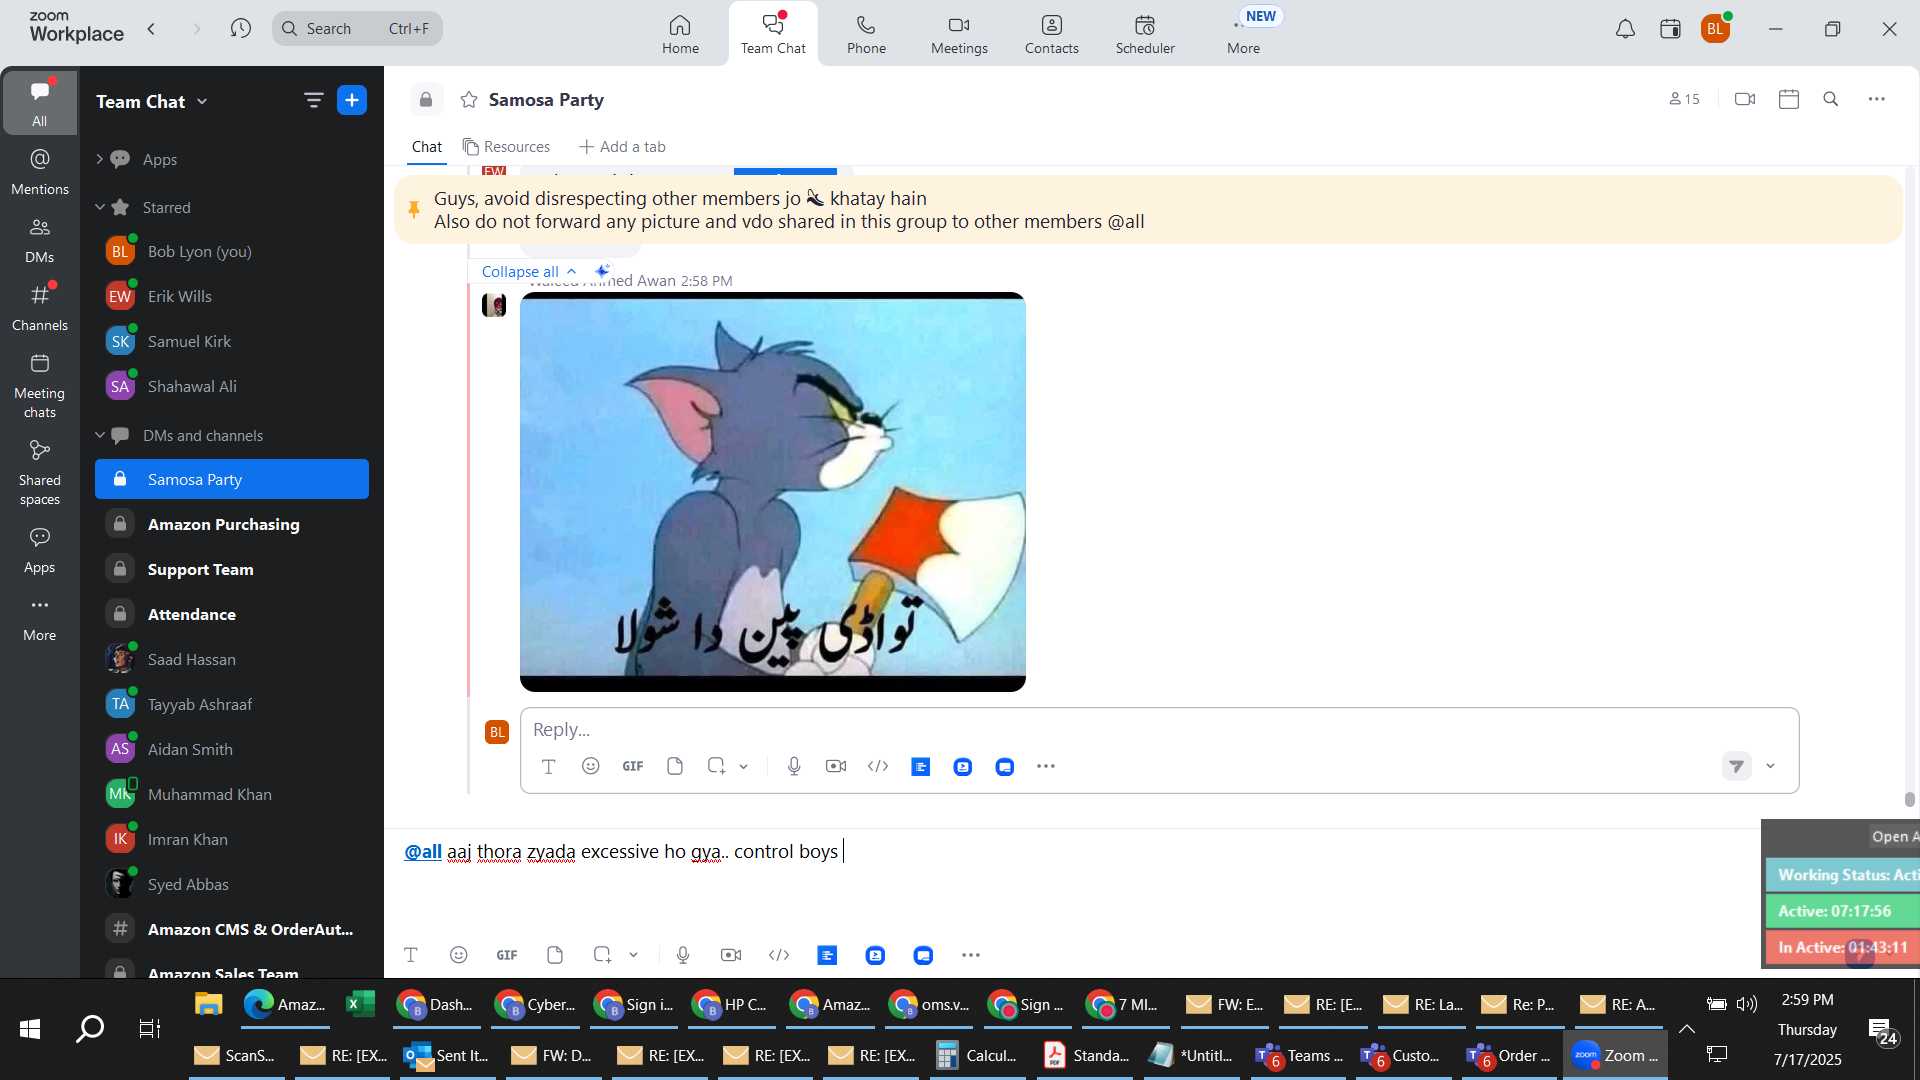Open chat with Muhammad Khan
Viewport: 1920px width, 1080px height.
(x=232, y=794)
